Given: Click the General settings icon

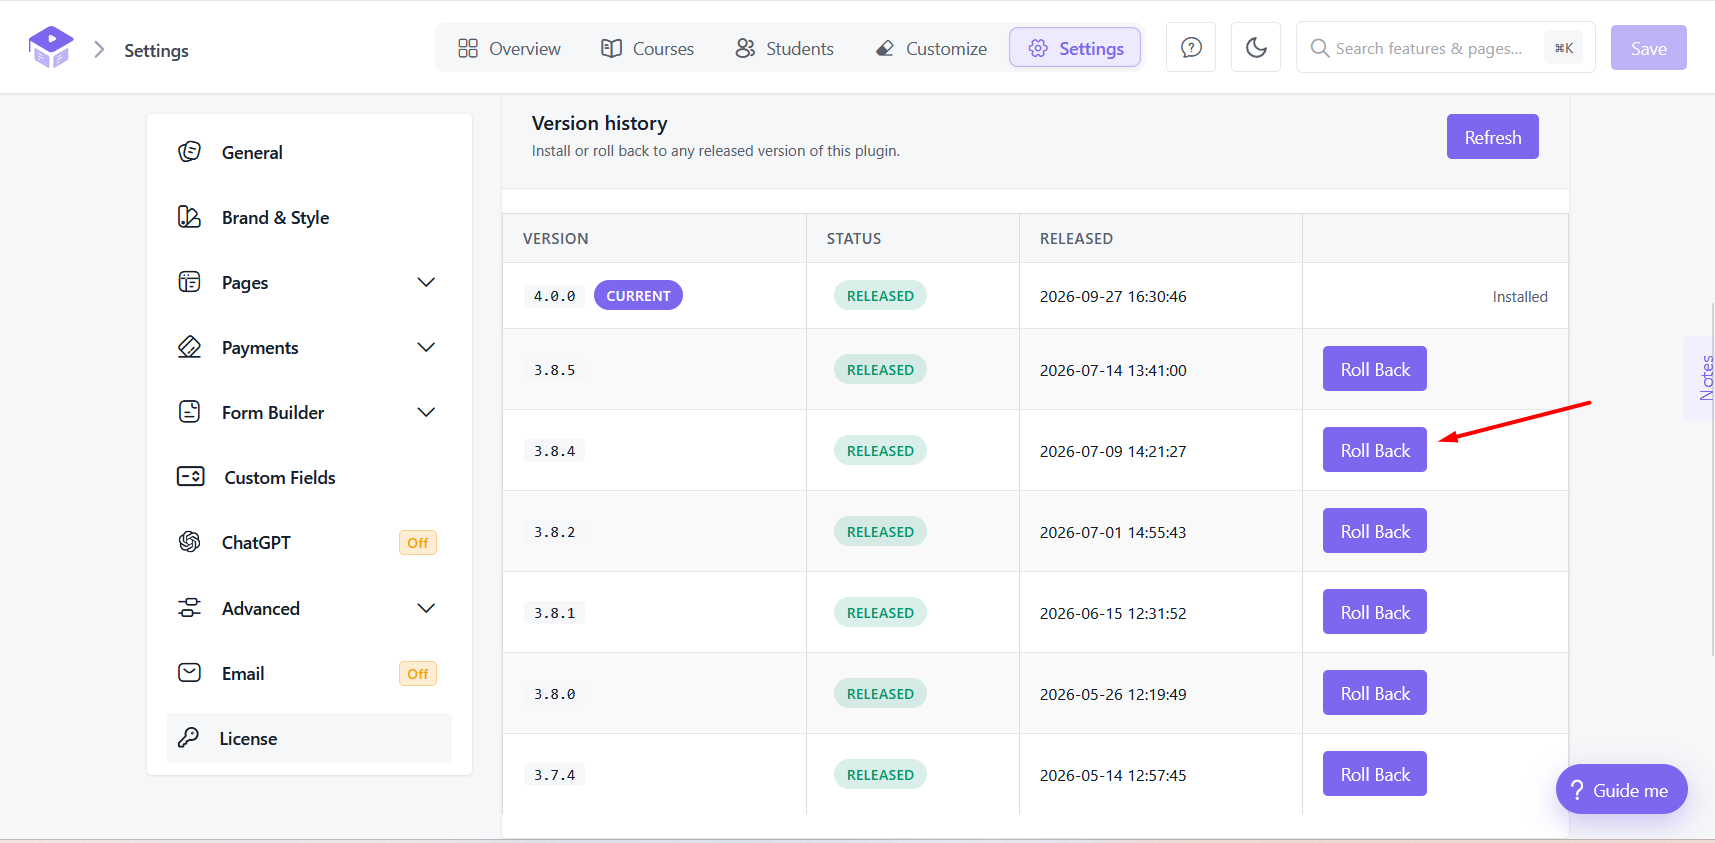Looking at the screenshot, I should tap(189, 152).
